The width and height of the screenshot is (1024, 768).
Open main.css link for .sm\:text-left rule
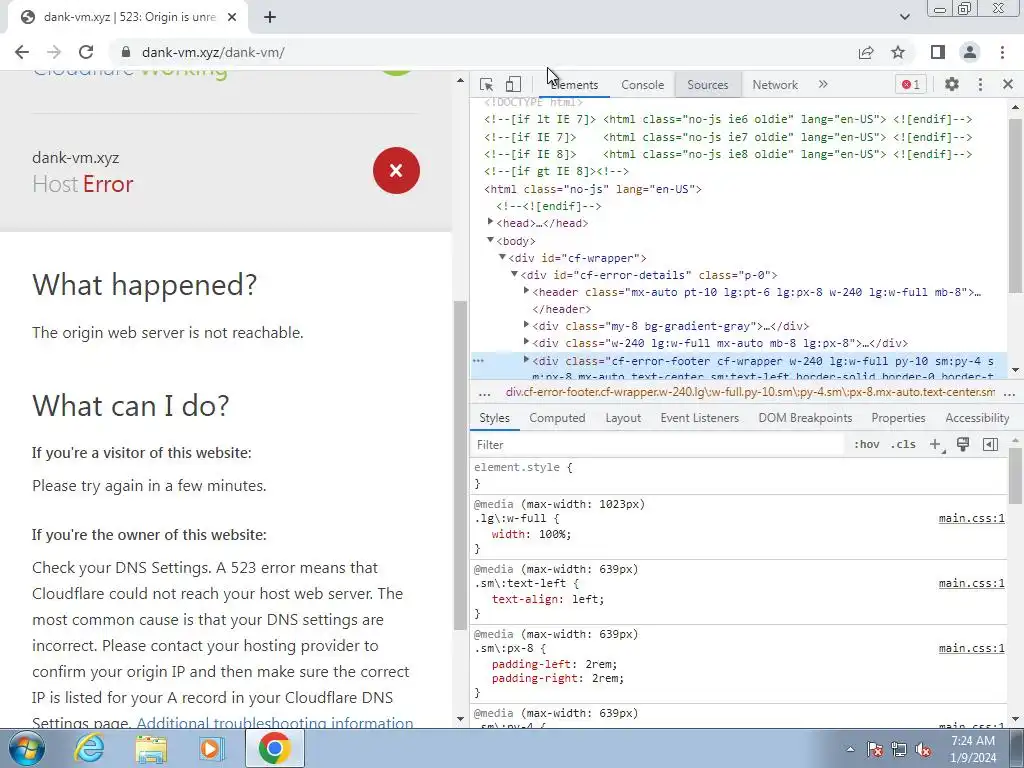(x=971, y=583)
